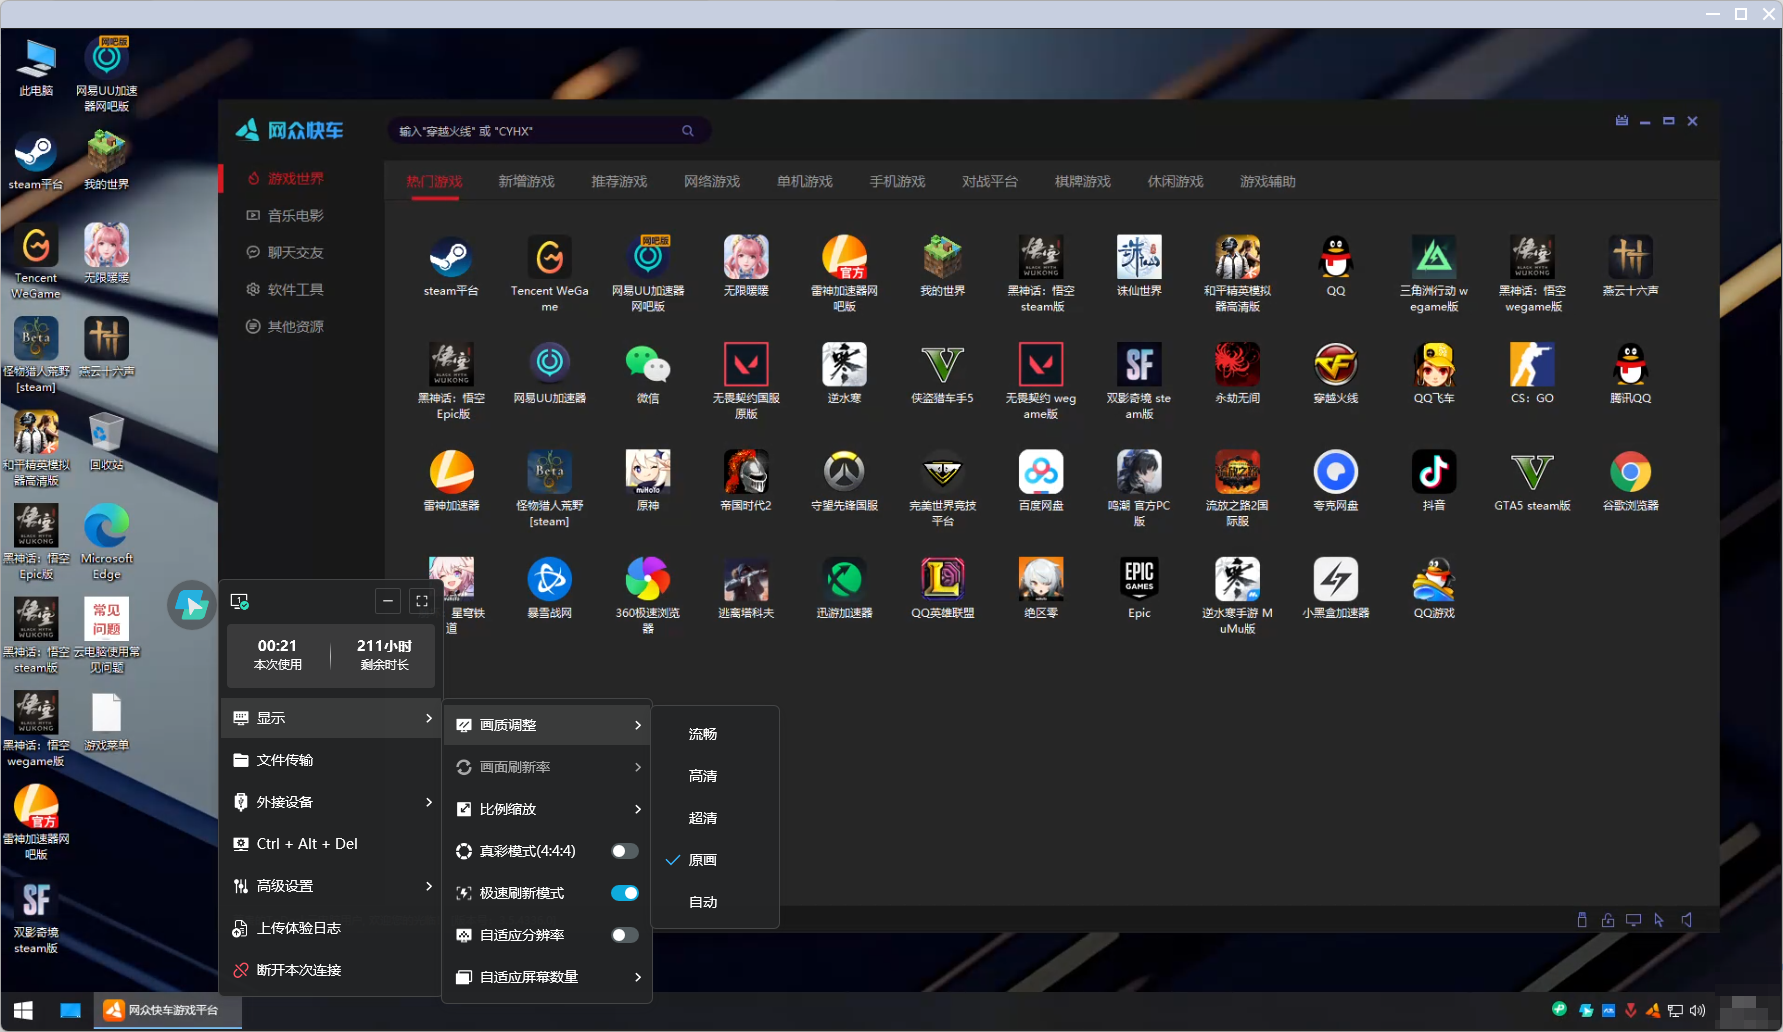Open GTA5 steam版 icon

(x=1532, y=480)
